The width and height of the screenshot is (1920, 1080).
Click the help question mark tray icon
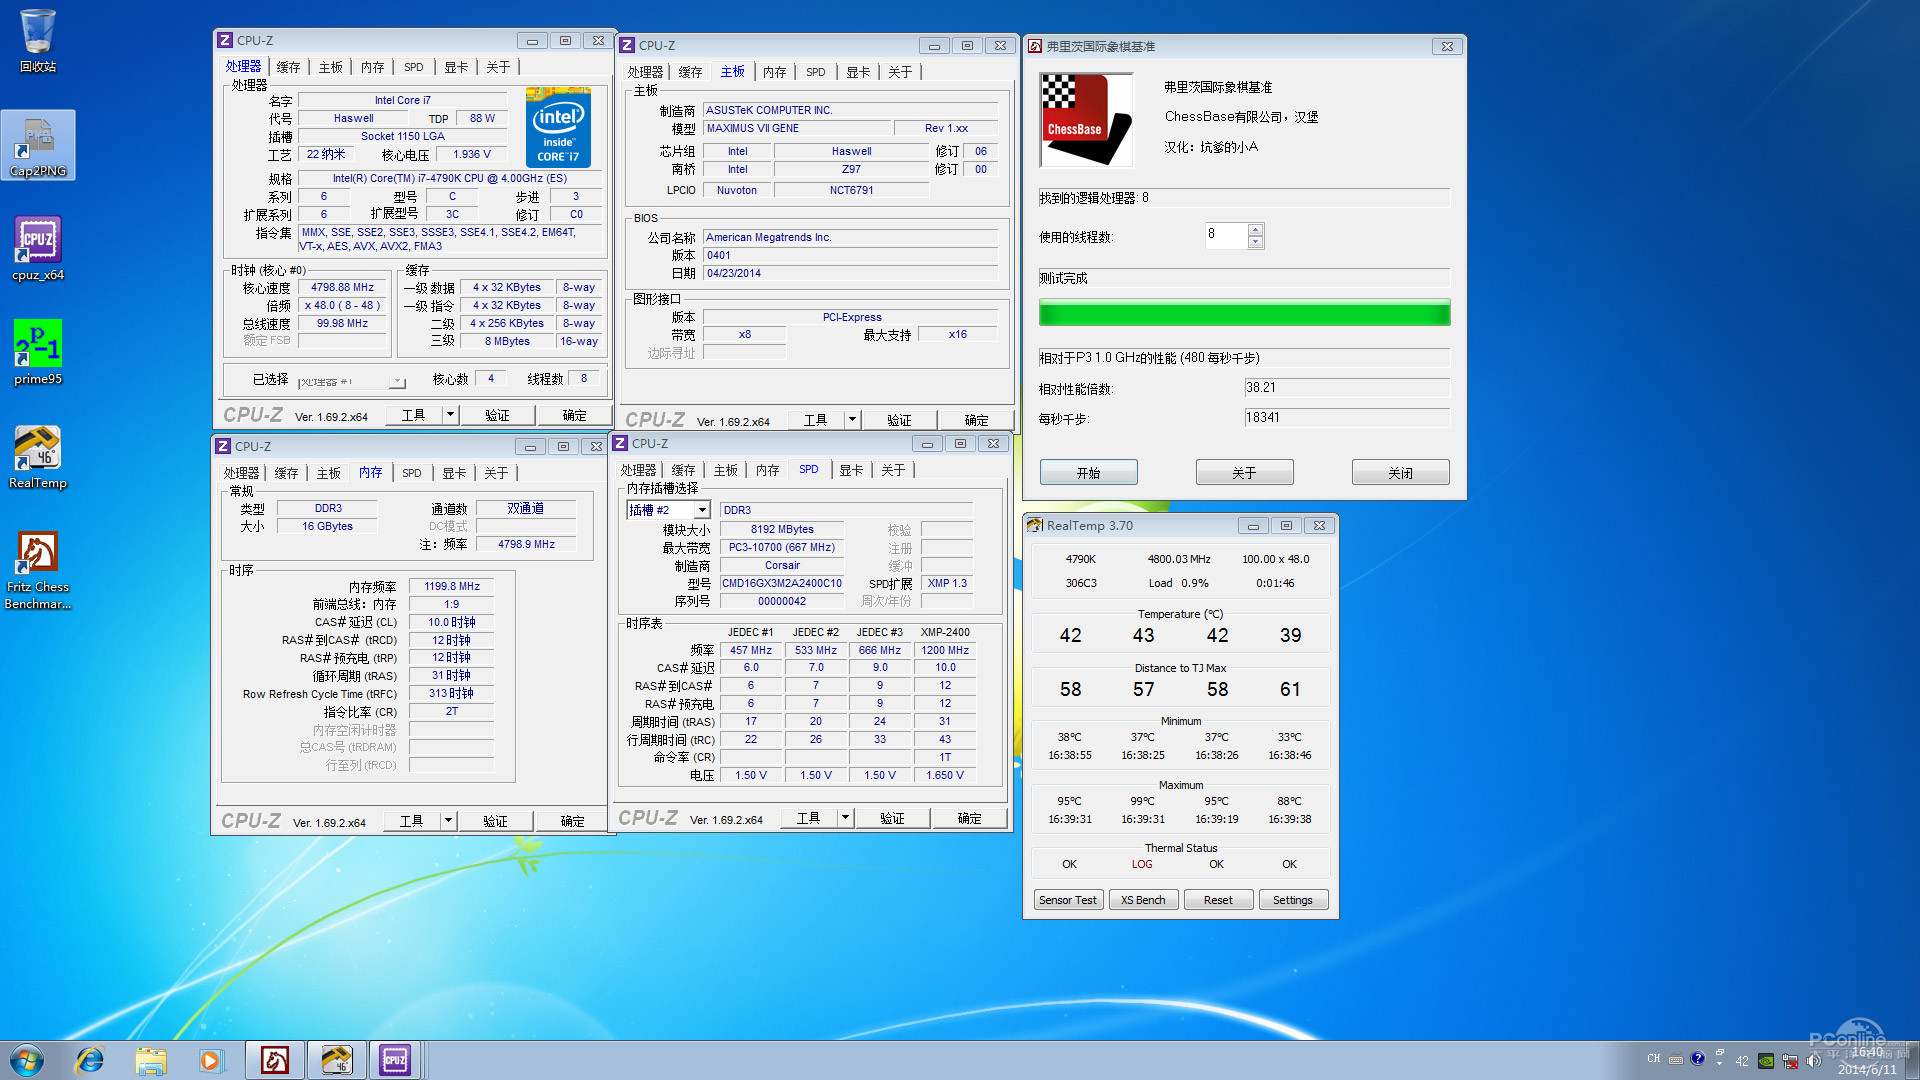(1698, 1058)
